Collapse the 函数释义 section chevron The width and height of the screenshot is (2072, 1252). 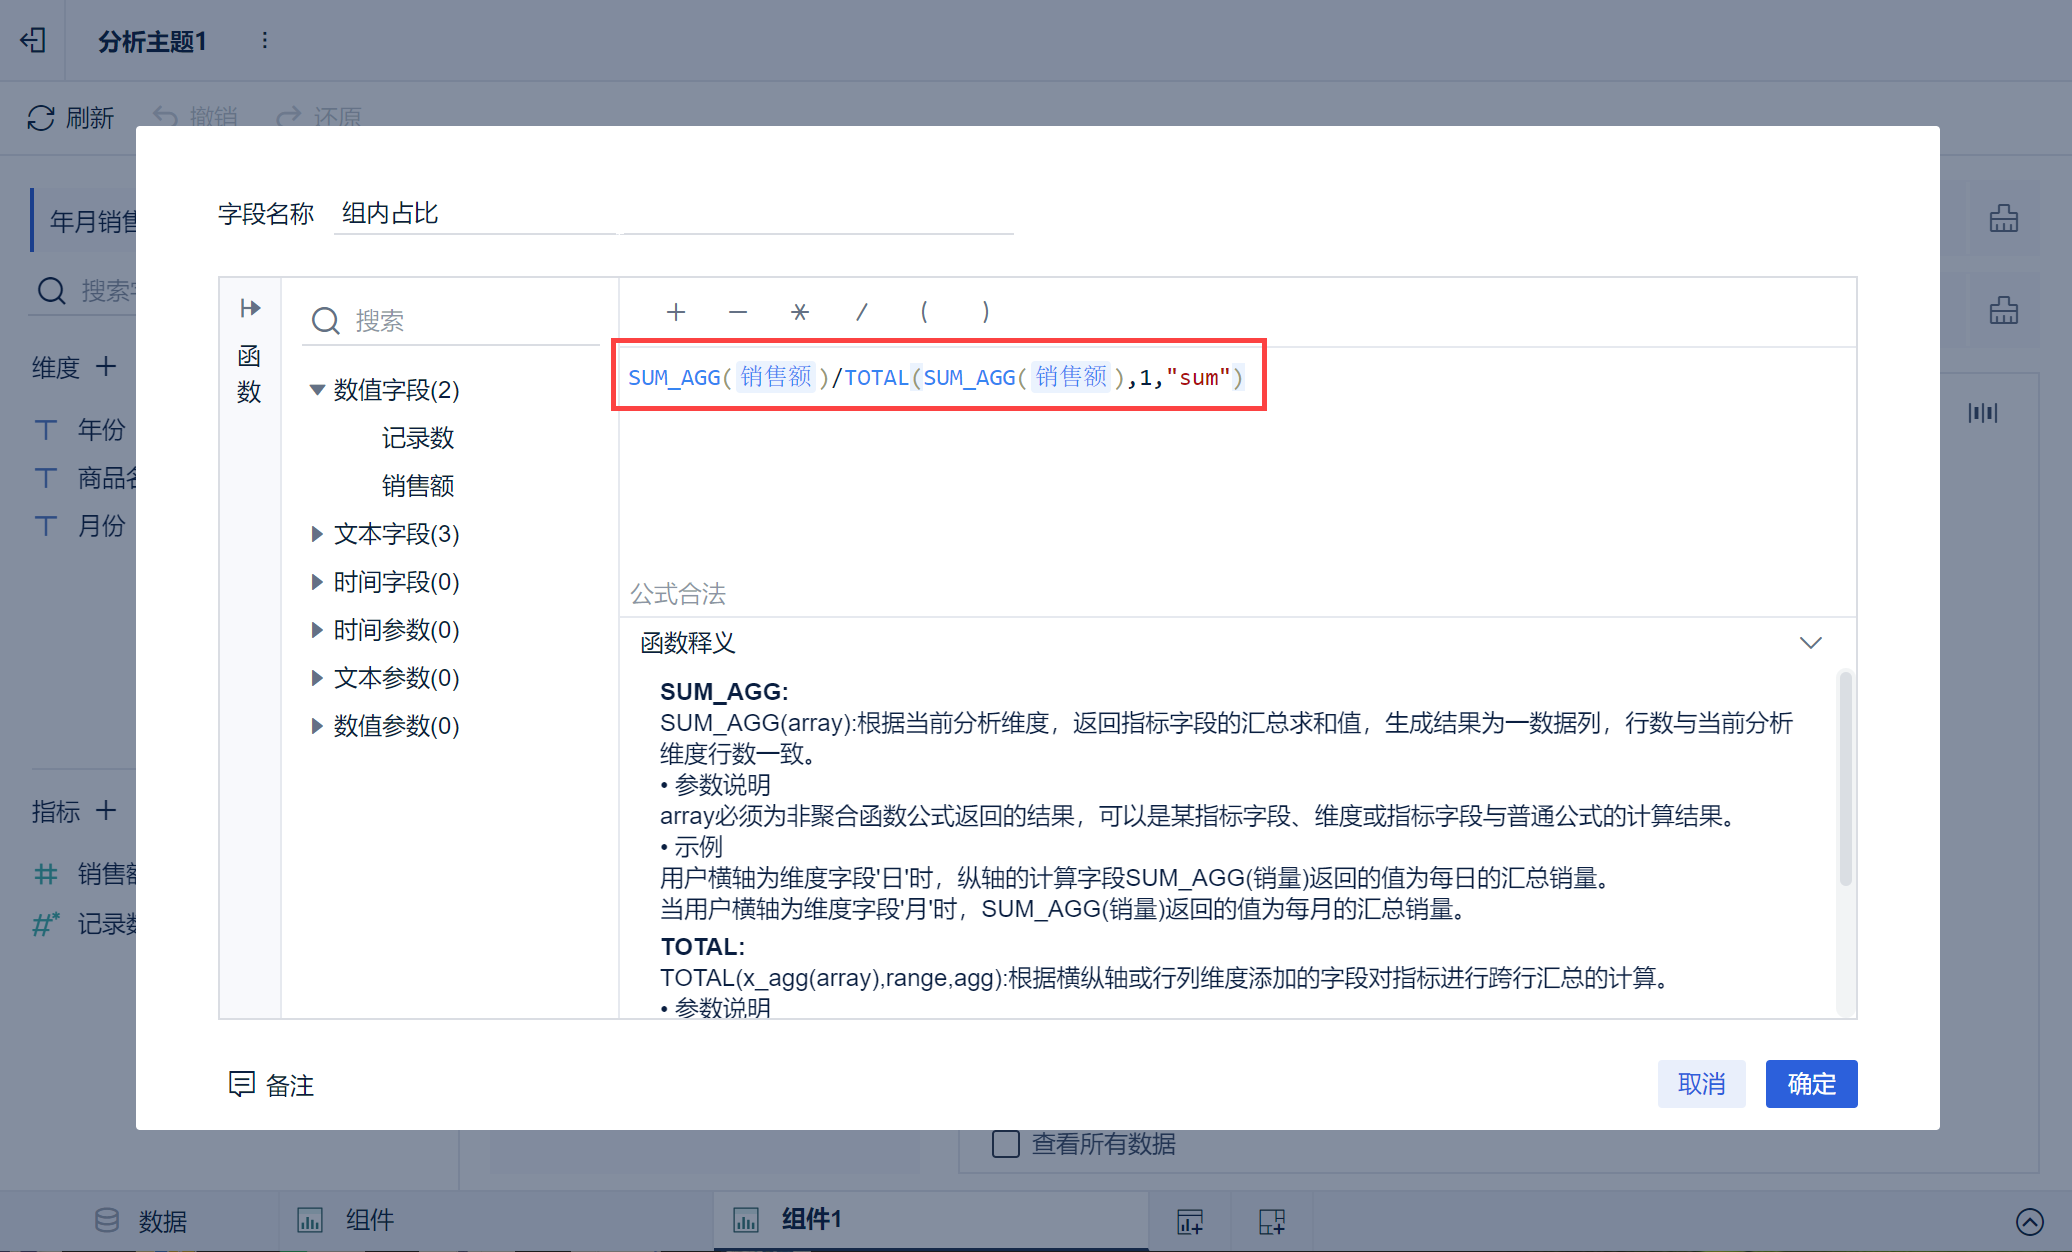(1810, 642)
